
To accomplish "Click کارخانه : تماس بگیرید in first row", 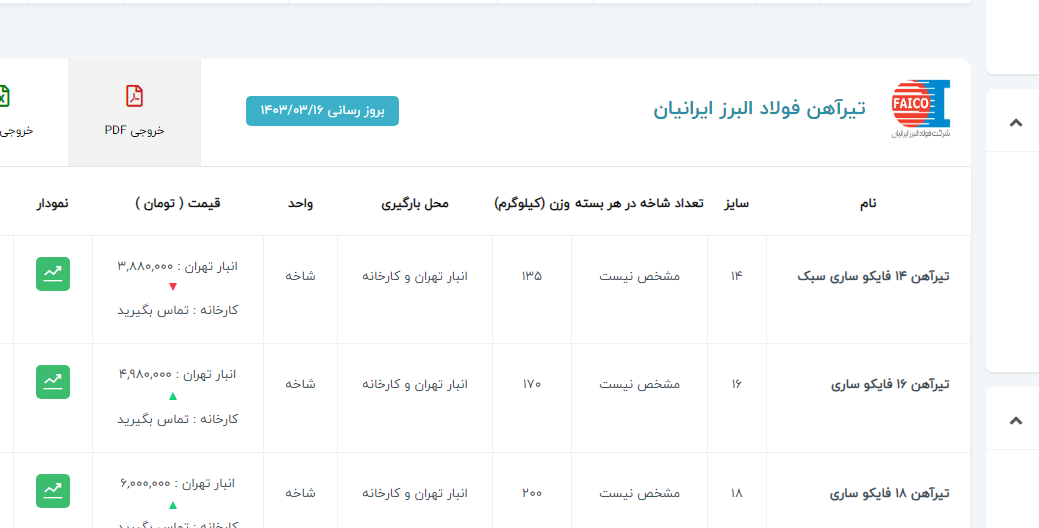I will point(178,310).
